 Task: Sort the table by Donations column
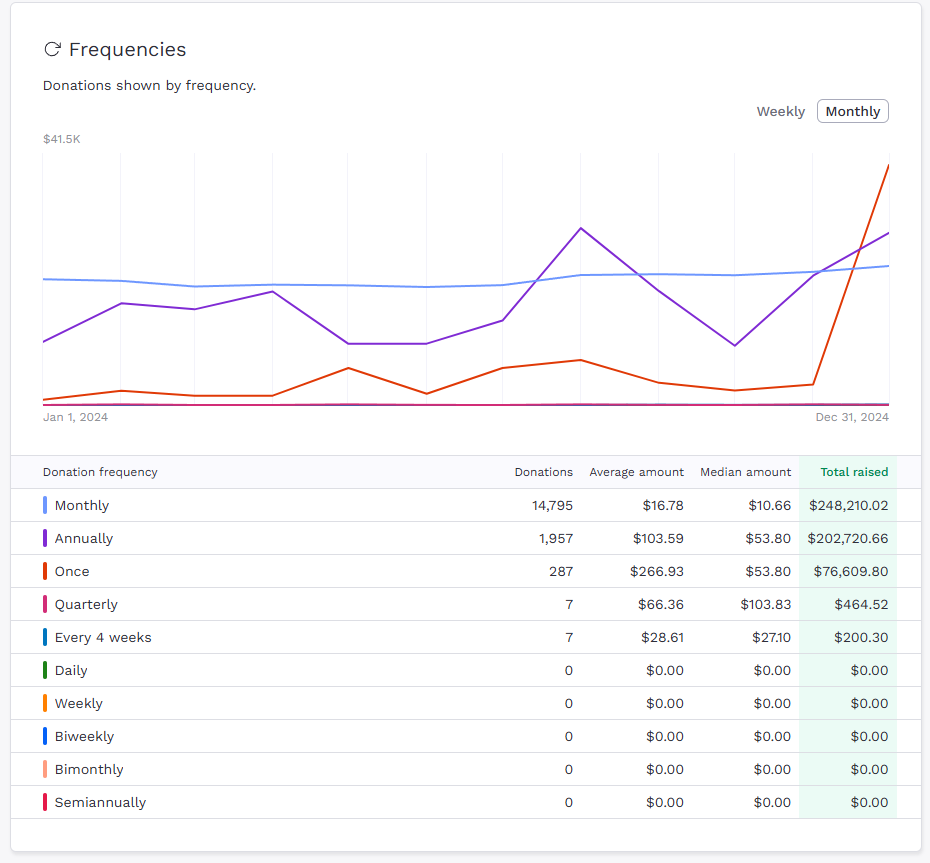tap(544, 472)
